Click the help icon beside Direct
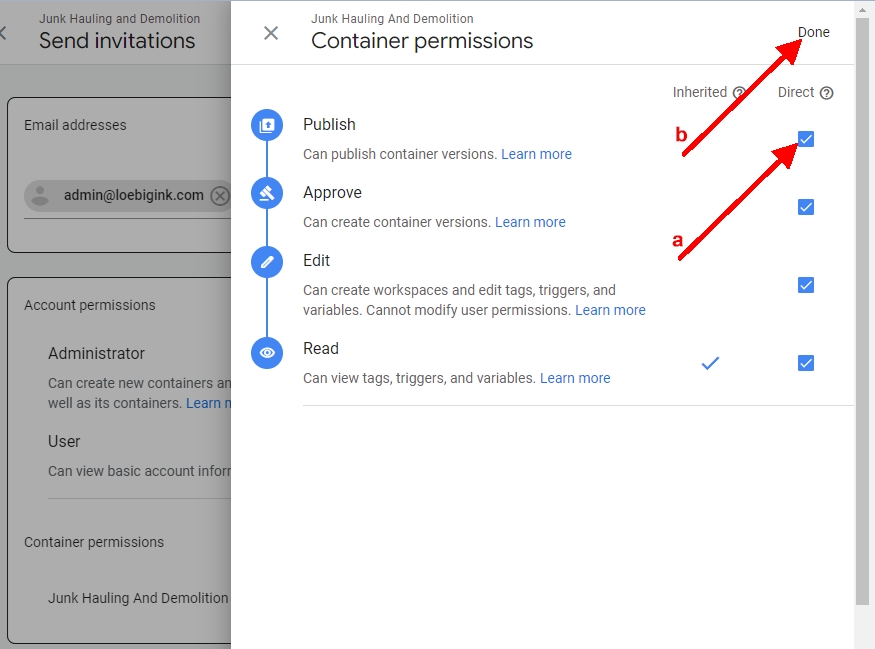The height and width of the screenshot is (649, 875). 826,93
